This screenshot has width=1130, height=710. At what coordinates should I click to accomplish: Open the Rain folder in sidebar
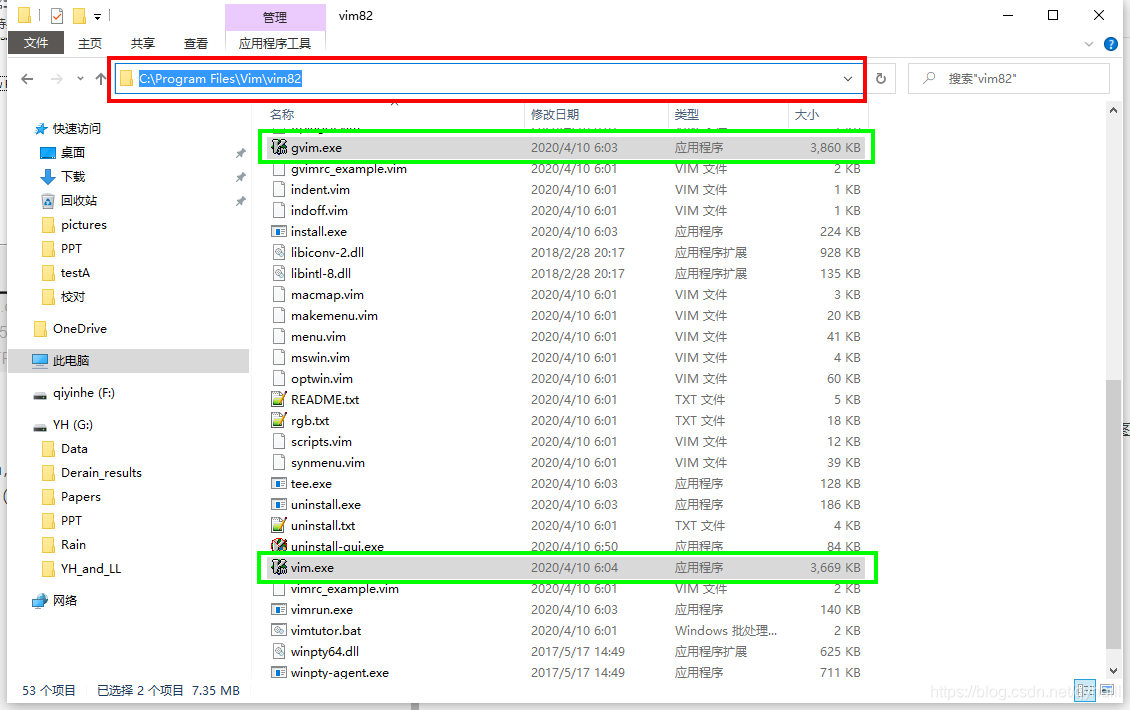coord(73,544)
